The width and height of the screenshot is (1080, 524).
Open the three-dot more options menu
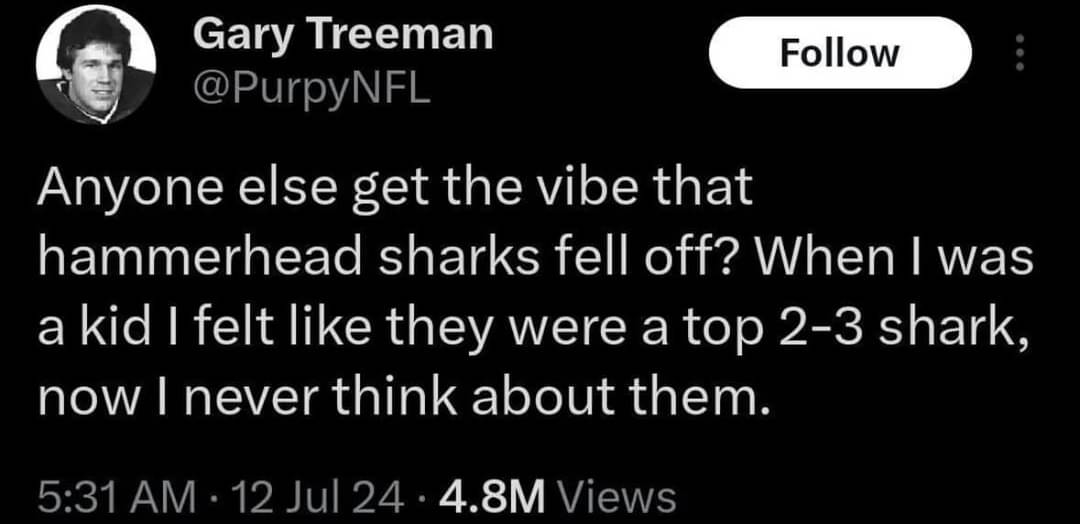(x=1021, y=54)
